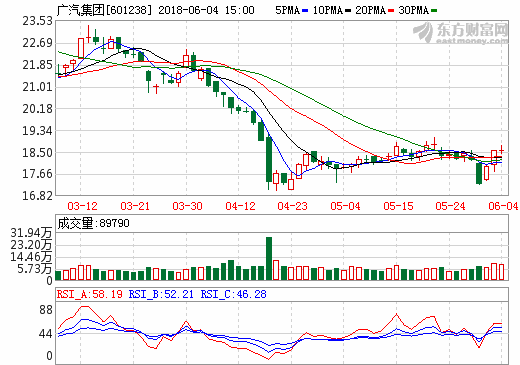This screenshot has width=520, height=365.
Task: Click the red 20PMA legend color marker
Action: (391, 11)
